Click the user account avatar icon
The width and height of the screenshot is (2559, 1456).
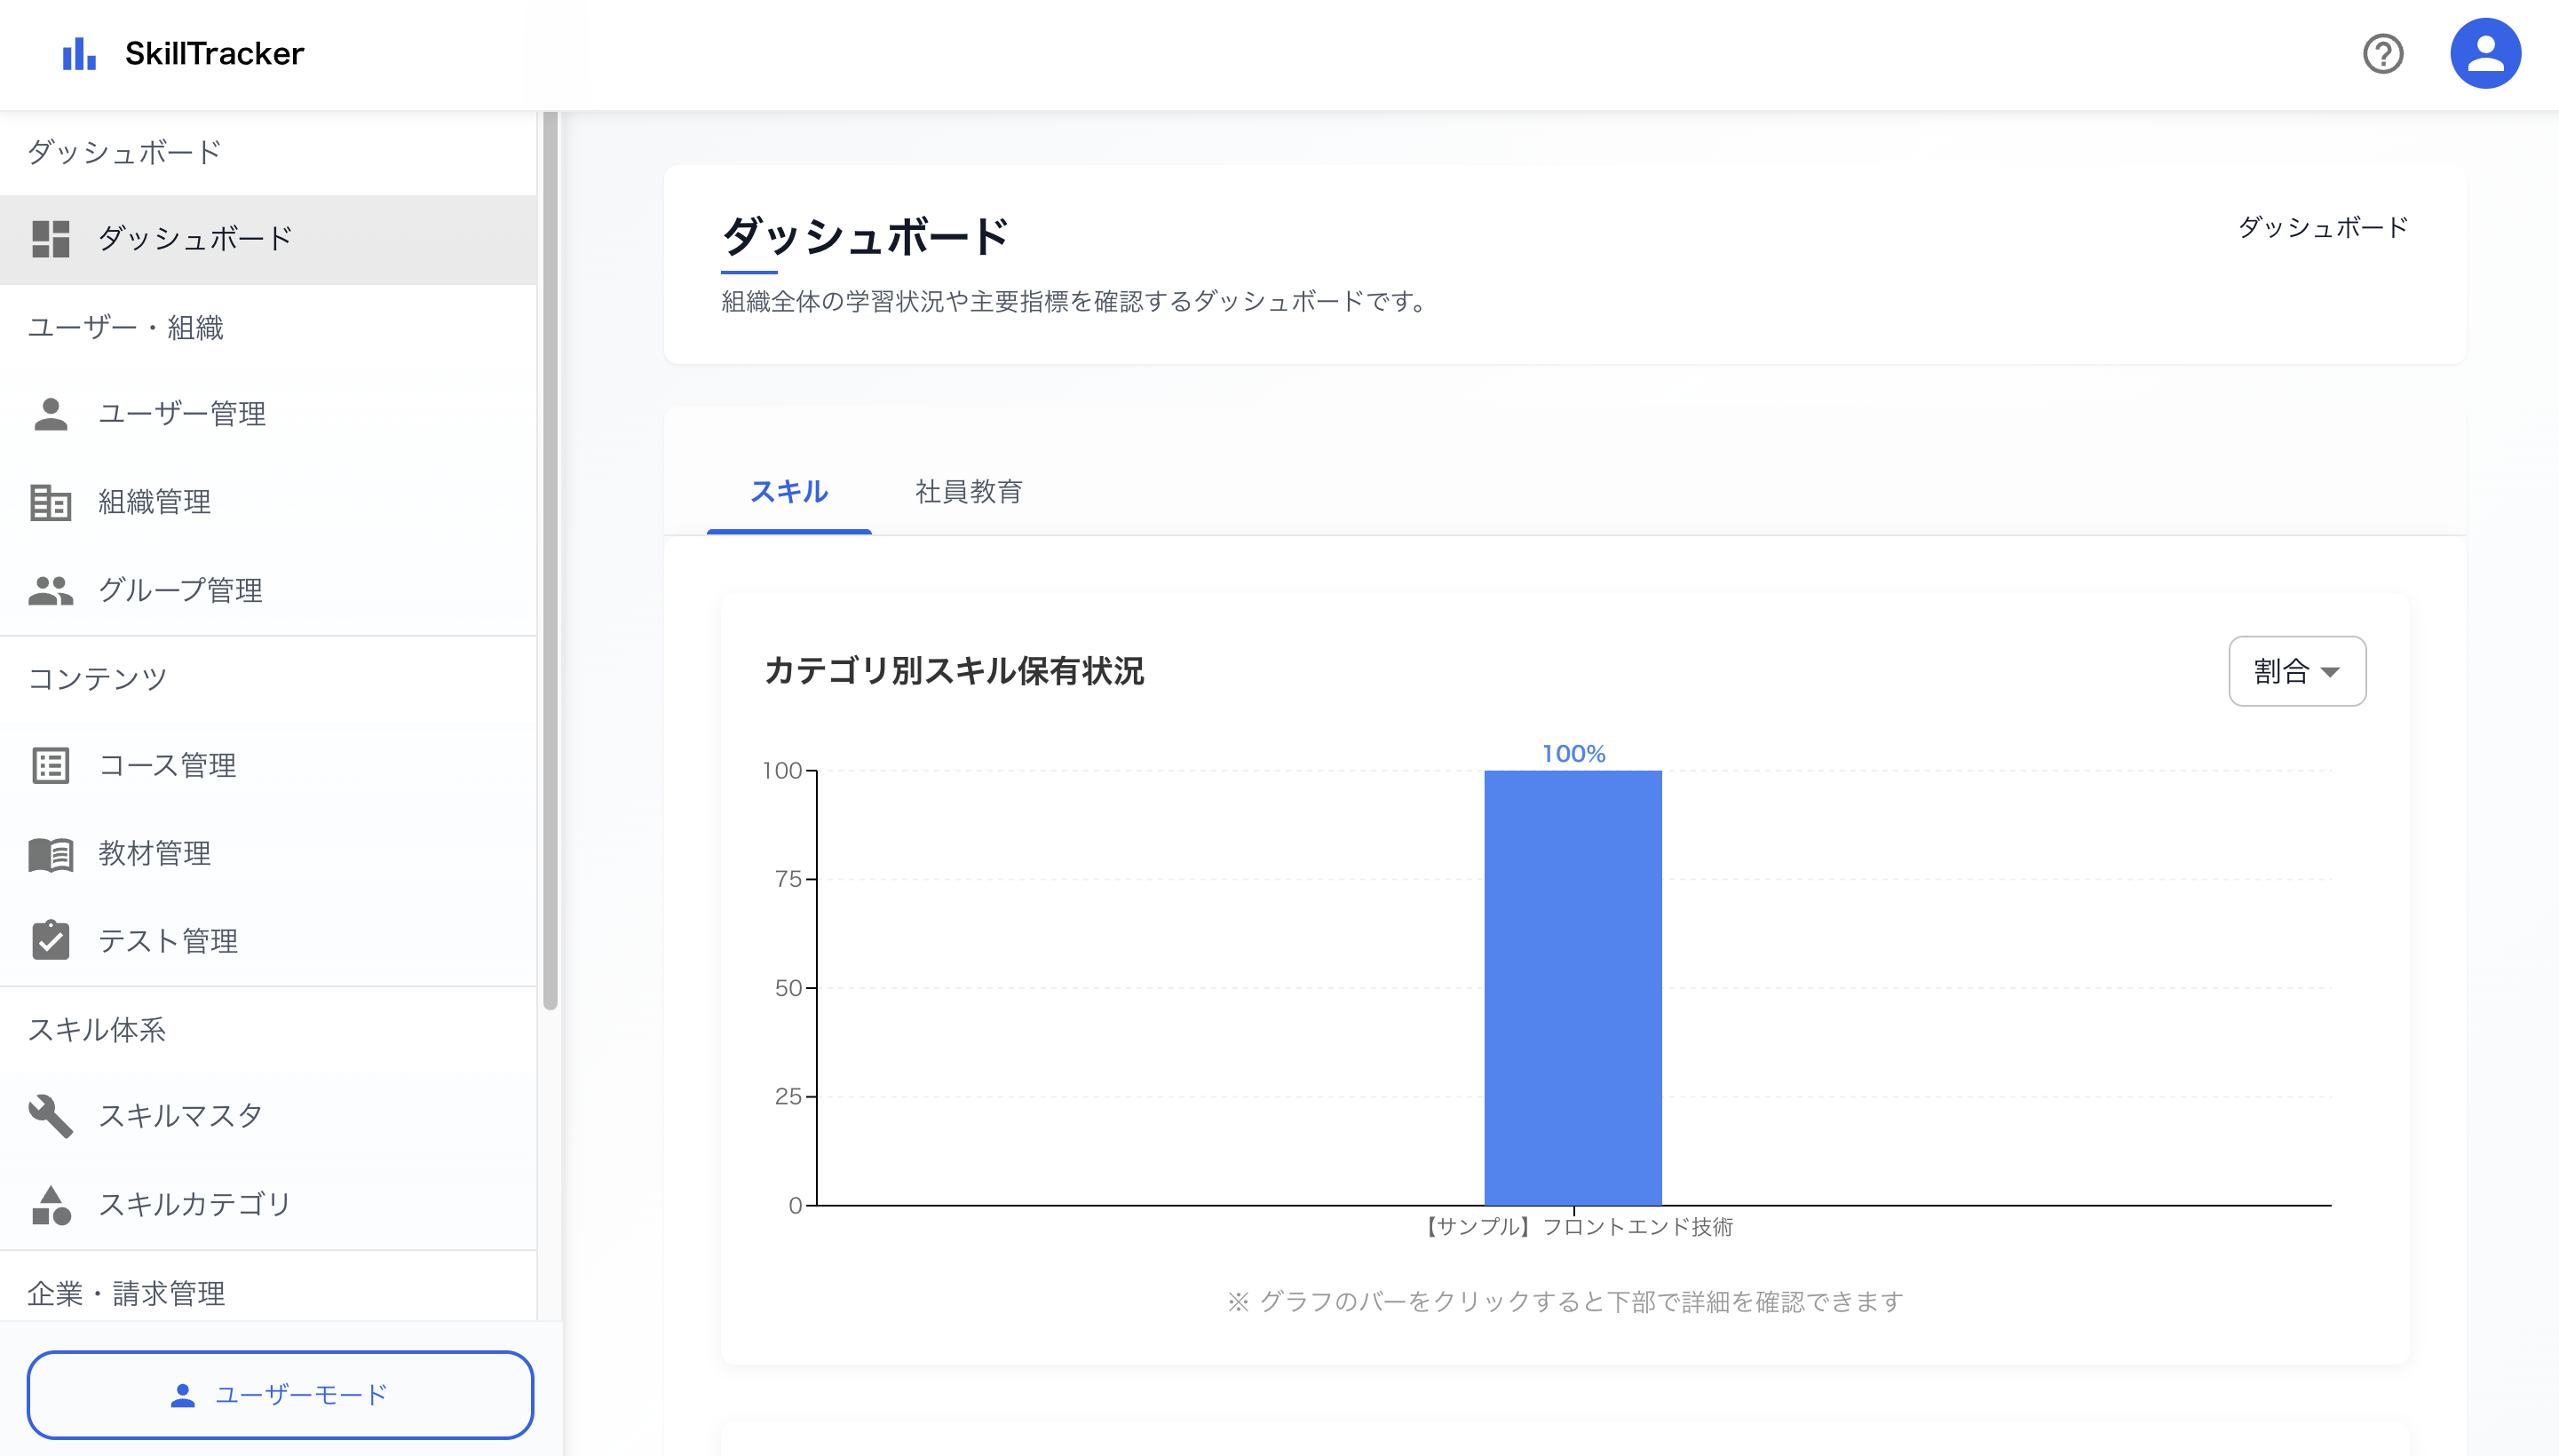pyautogui.click(x=2484, y=54)
